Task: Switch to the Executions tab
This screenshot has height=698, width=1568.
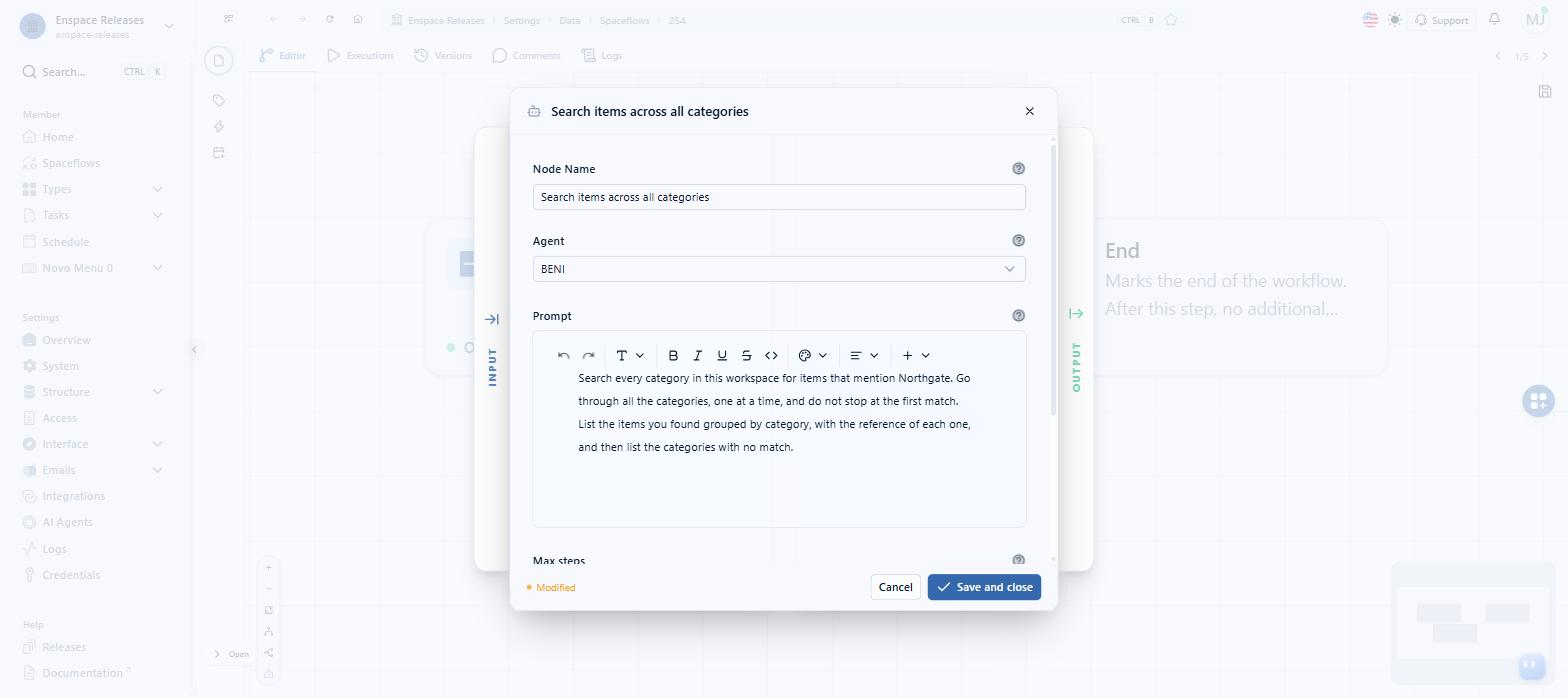Action: tap(360, 55)
